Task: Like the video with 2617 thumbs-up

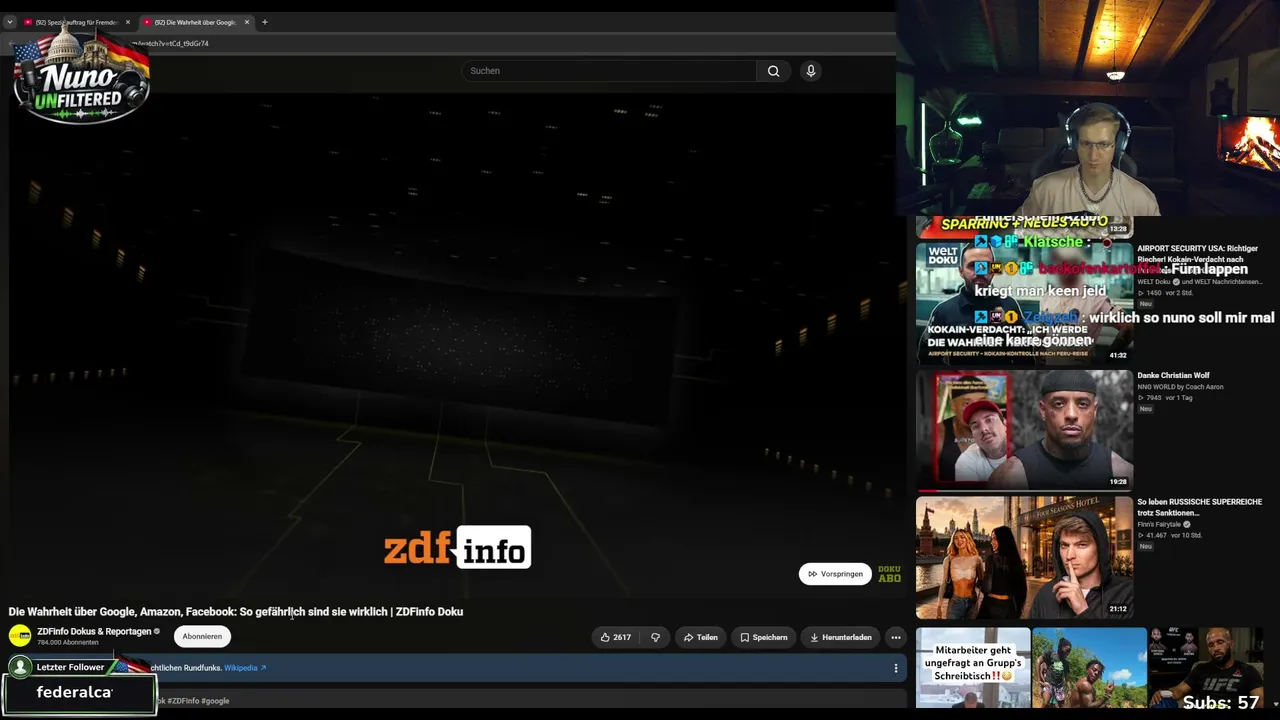Action: [616, 637]
